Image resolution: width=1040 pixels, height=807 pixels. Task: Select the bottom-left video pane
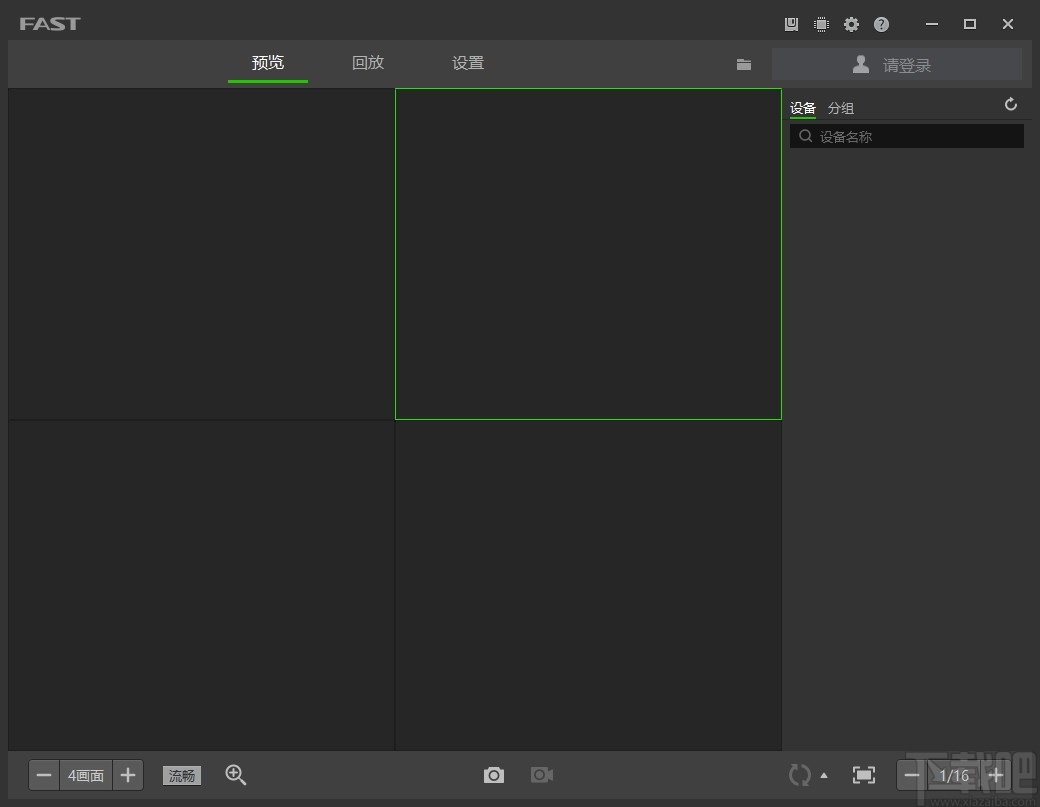point(202,586)
